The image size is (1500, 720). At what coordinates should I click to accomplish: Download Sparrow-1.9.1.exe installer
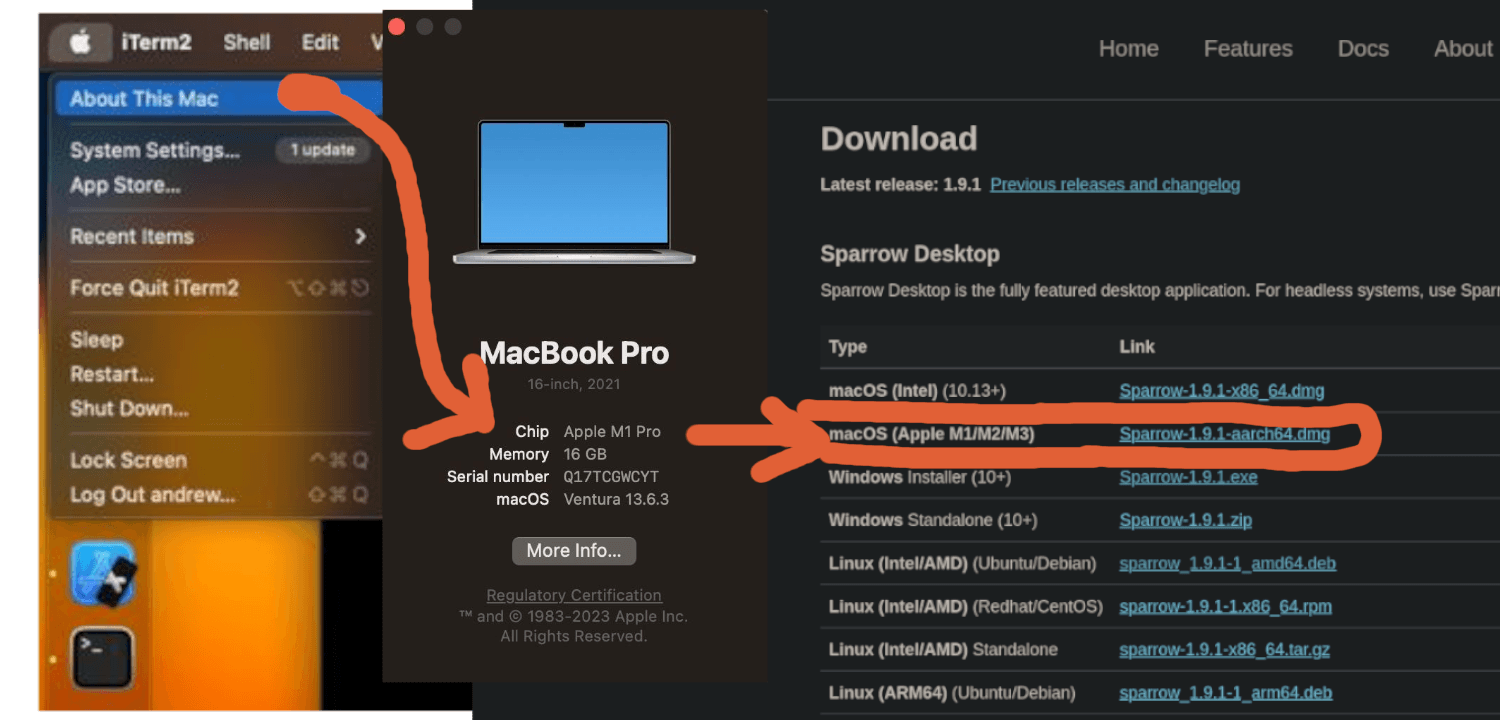tap(1189, 477)
